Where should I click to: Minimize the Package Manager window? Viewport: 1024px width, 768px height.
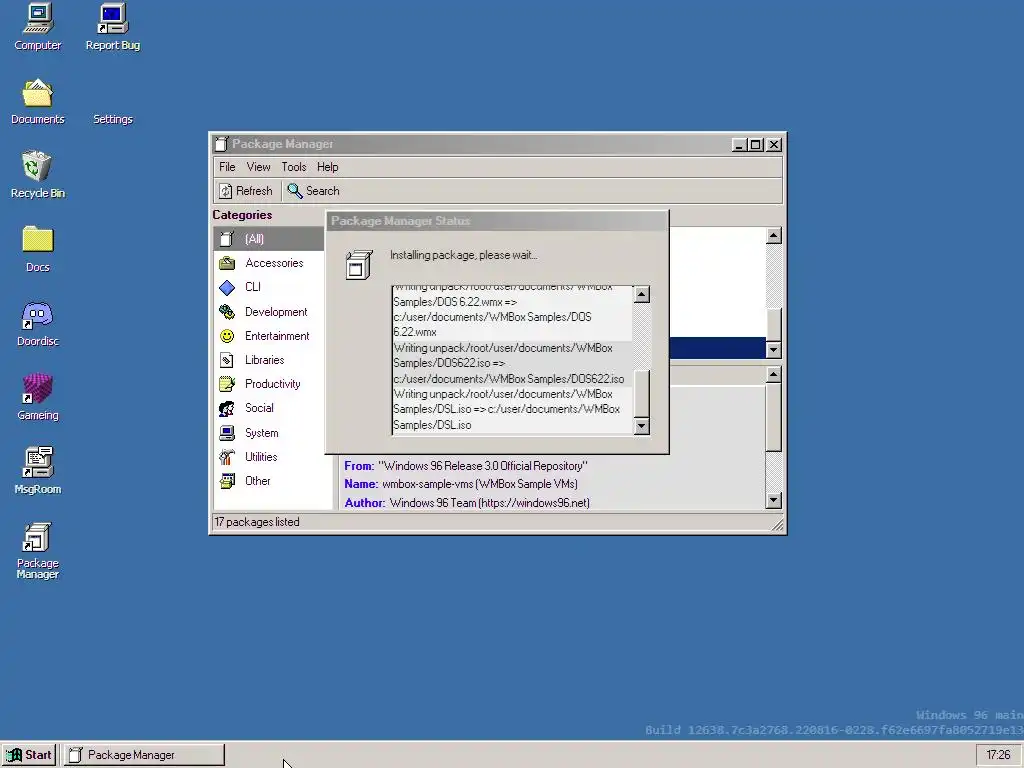pyautogui.click(x=739, y=145)
